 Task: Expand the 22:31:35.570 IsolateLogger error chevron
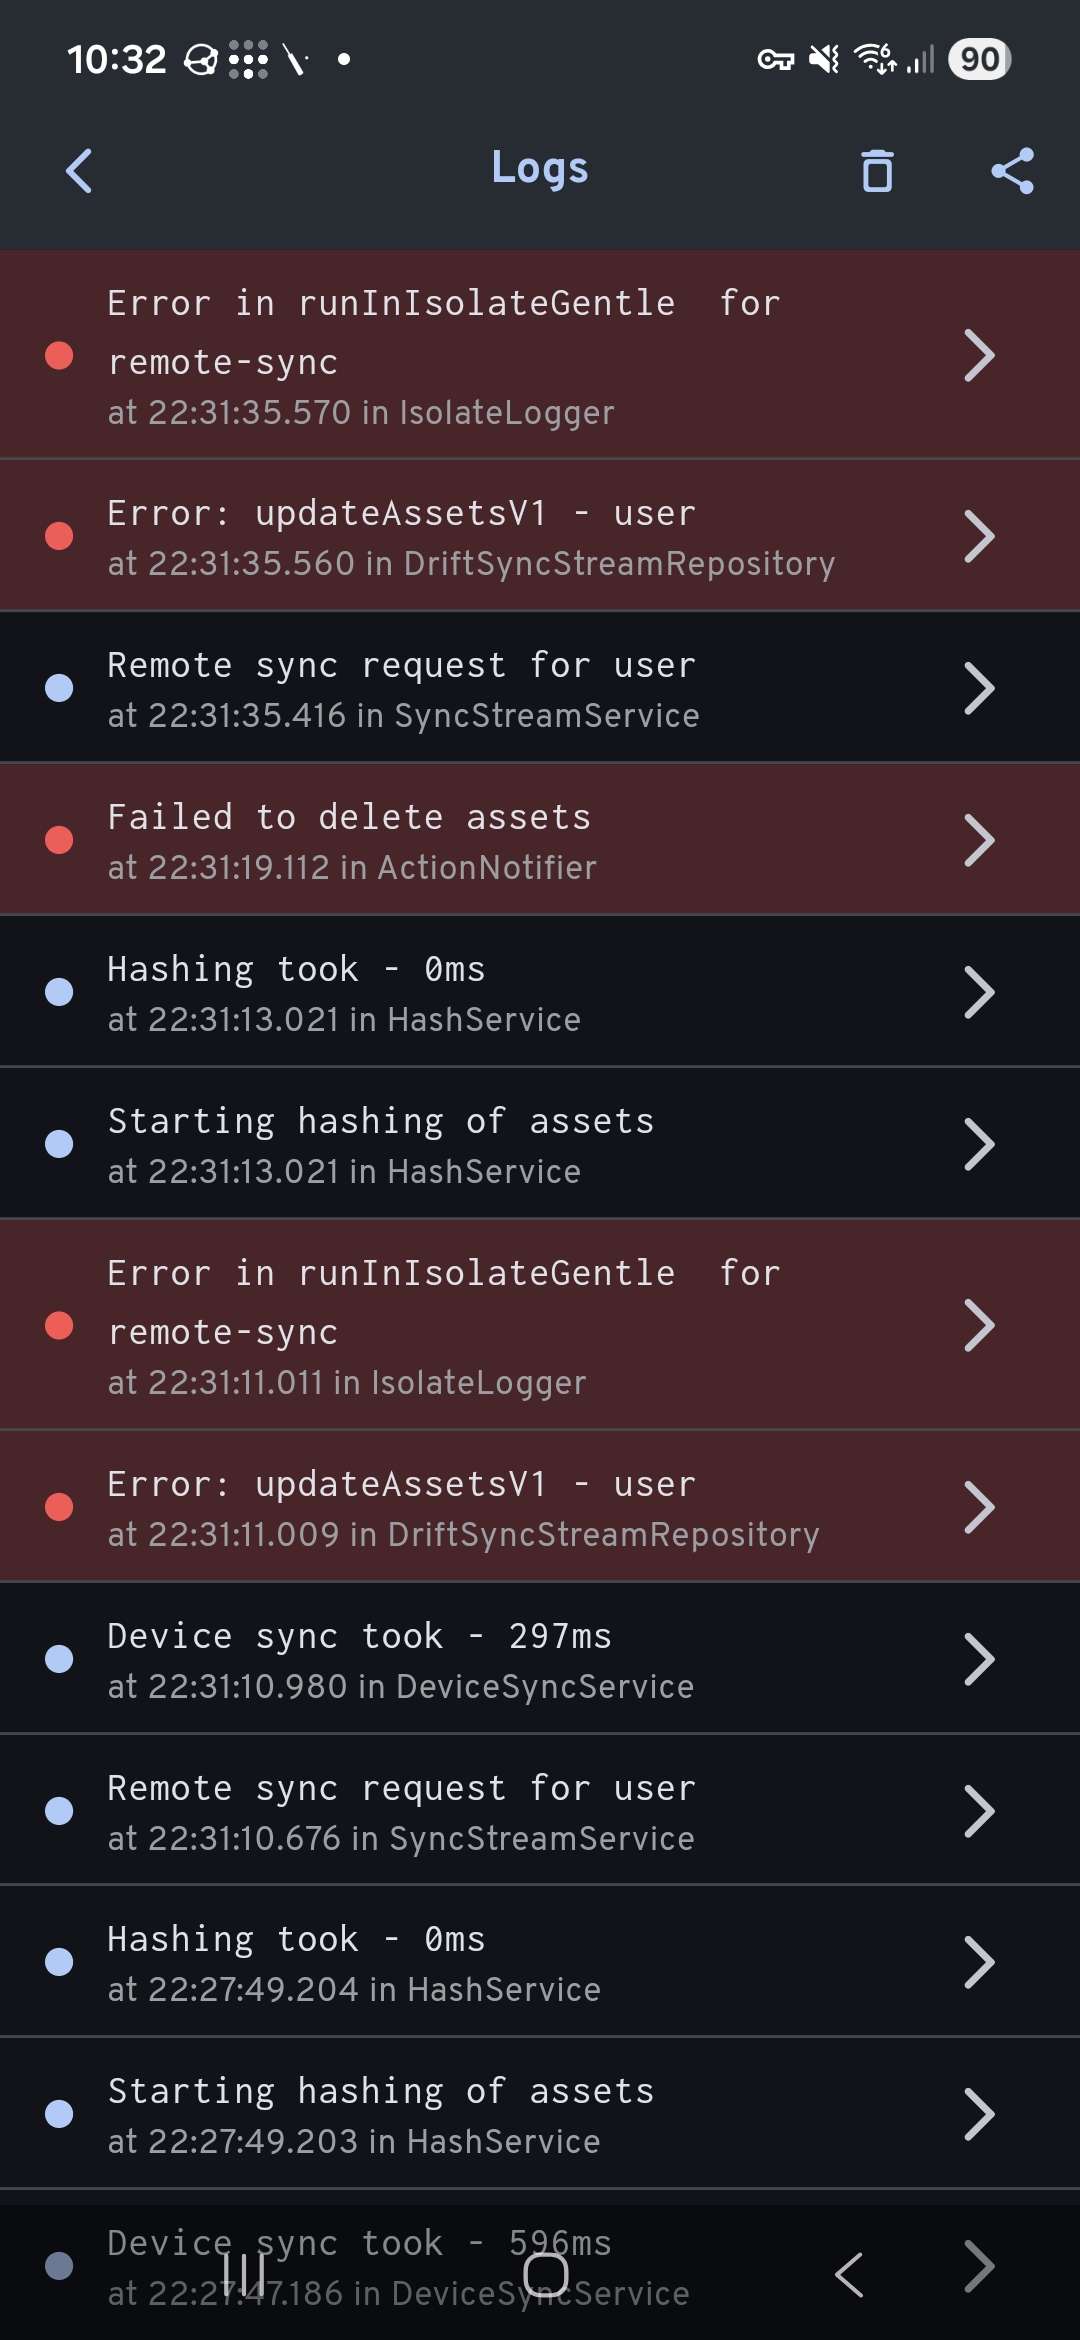[979, 355]
